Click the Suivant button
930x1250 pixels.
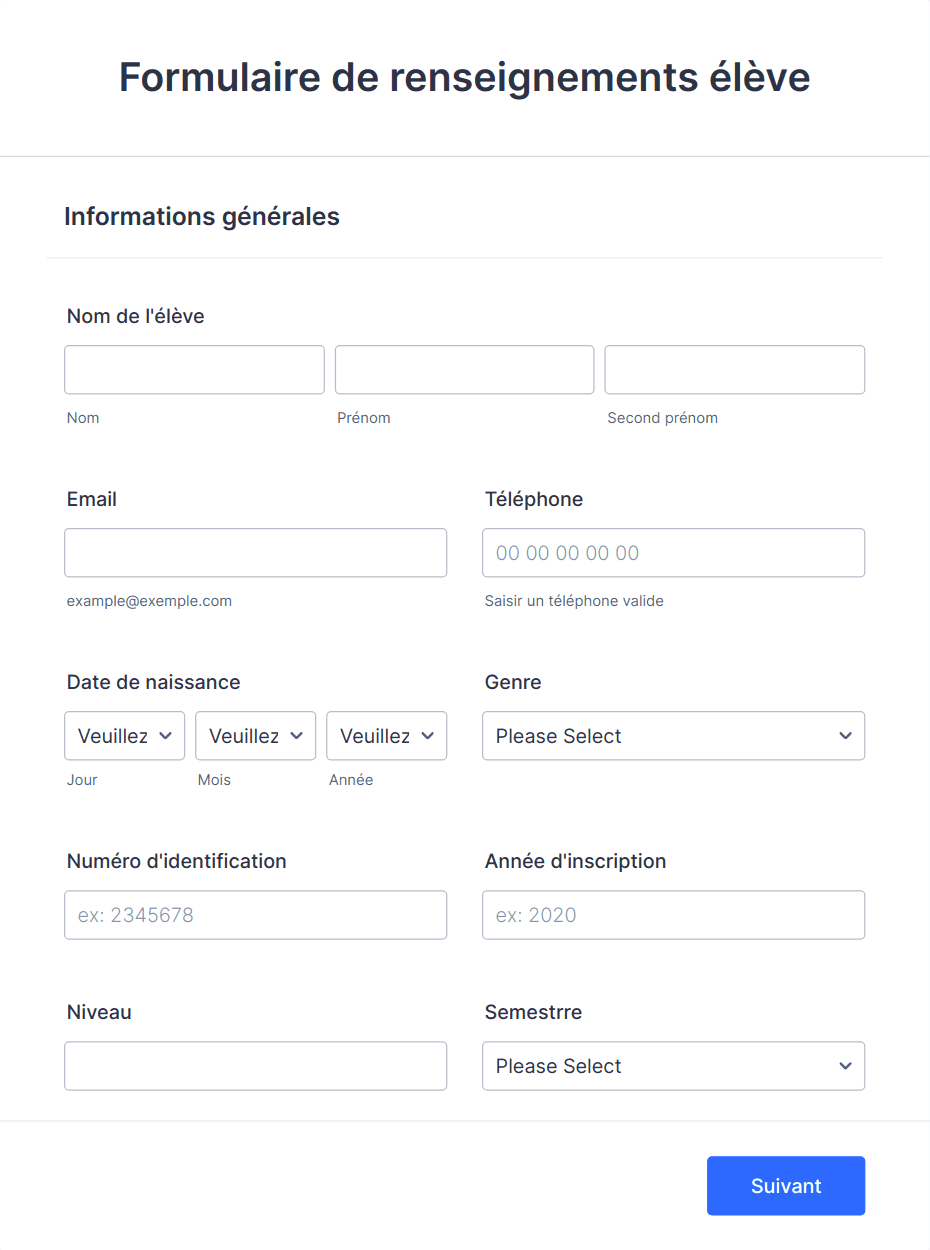[x=785, y=1185]
